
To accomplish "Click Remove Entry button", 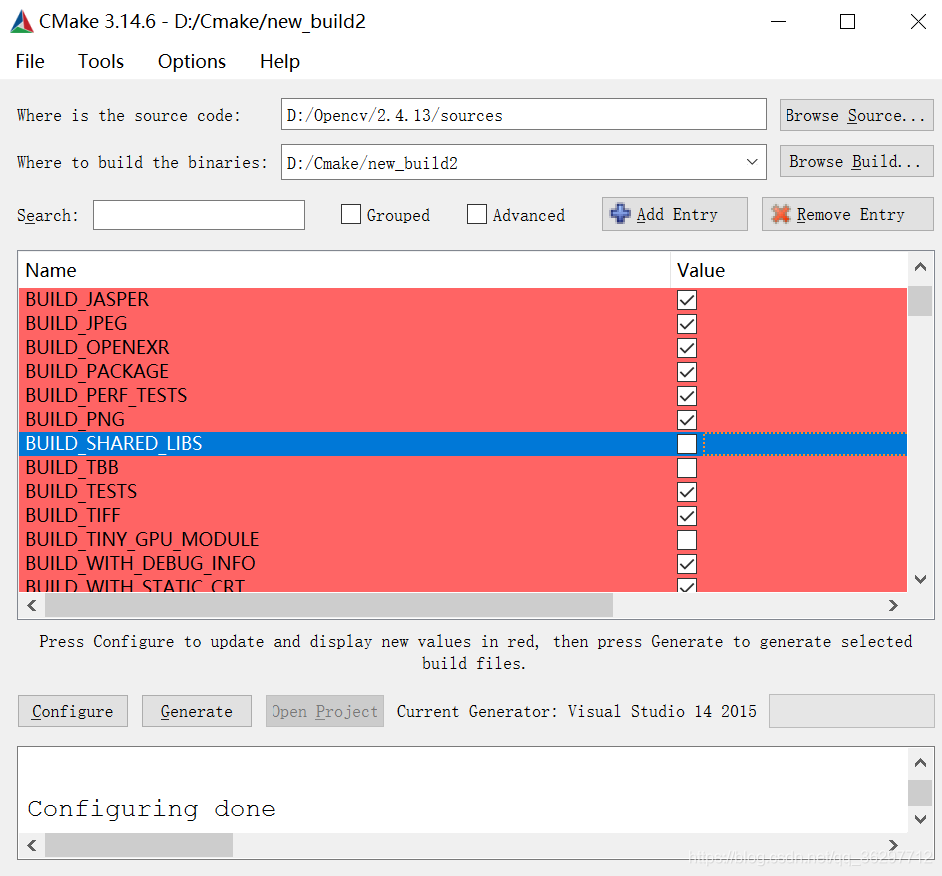I will 848,214.
